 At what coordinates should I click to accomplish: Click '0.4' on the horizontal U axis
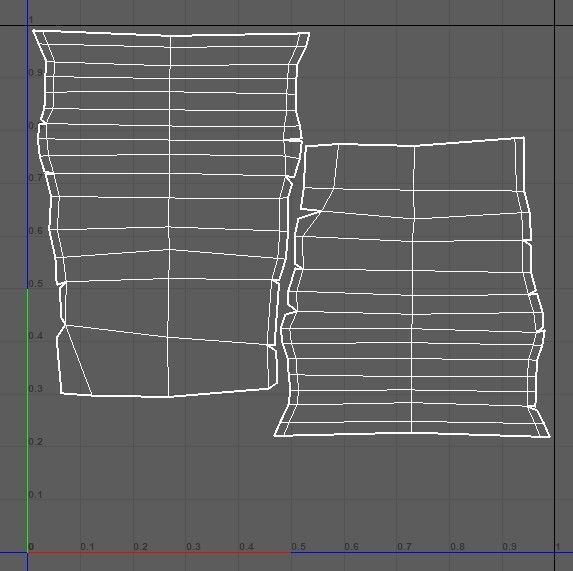pyautogui.click(x=246, y=547)
